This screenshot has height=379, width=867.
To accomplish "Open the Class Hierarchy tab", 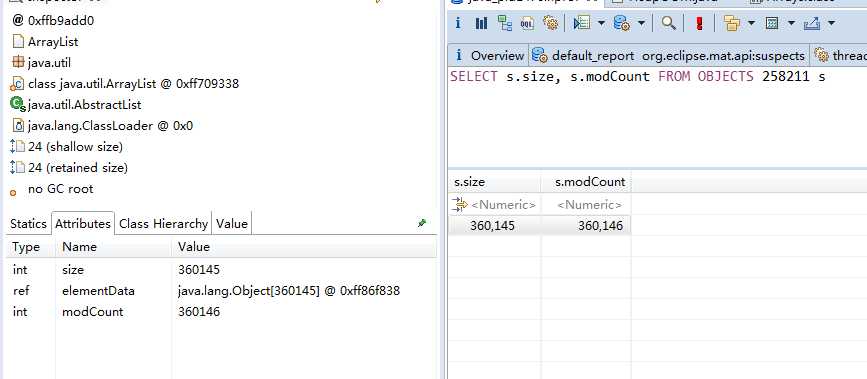I will 163,224.
